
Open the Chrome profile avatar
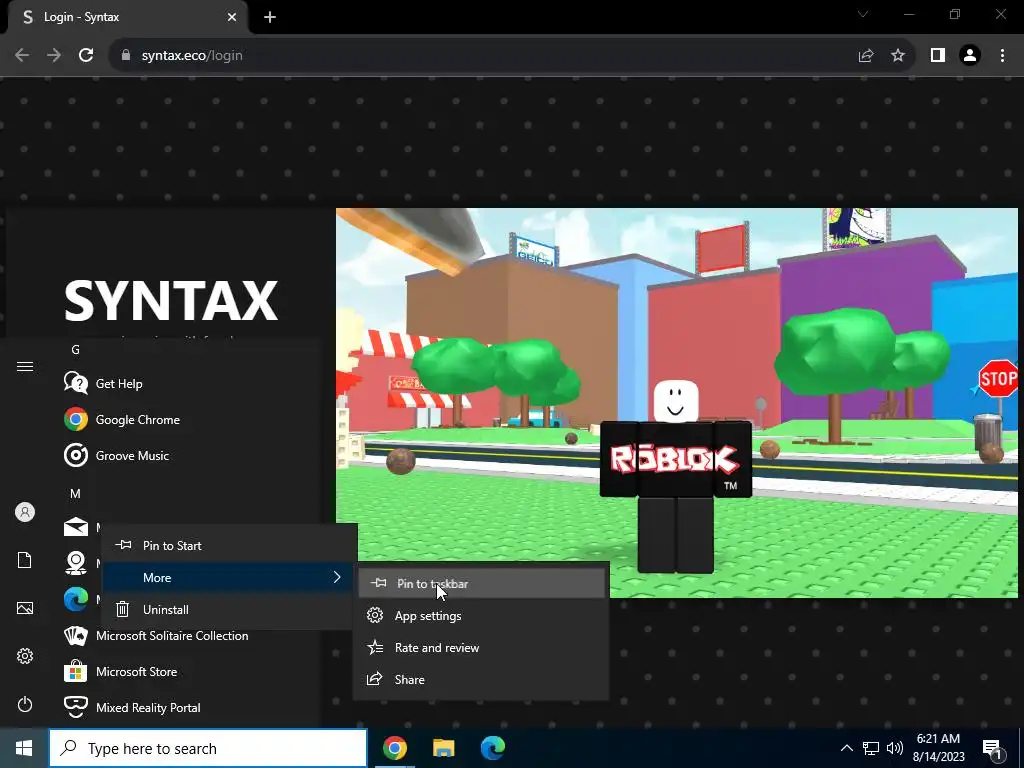coord(970,56)
